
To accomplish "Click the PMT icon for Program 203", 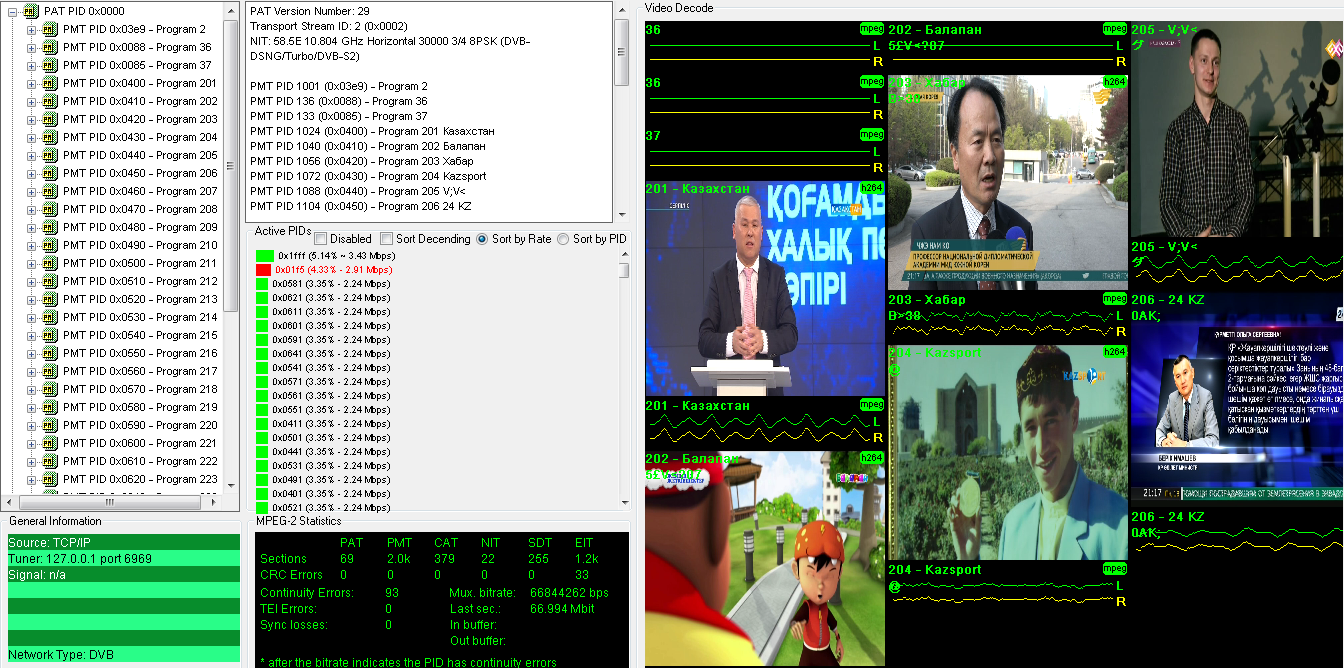I will pyautogui.click(x=50, y=119).
